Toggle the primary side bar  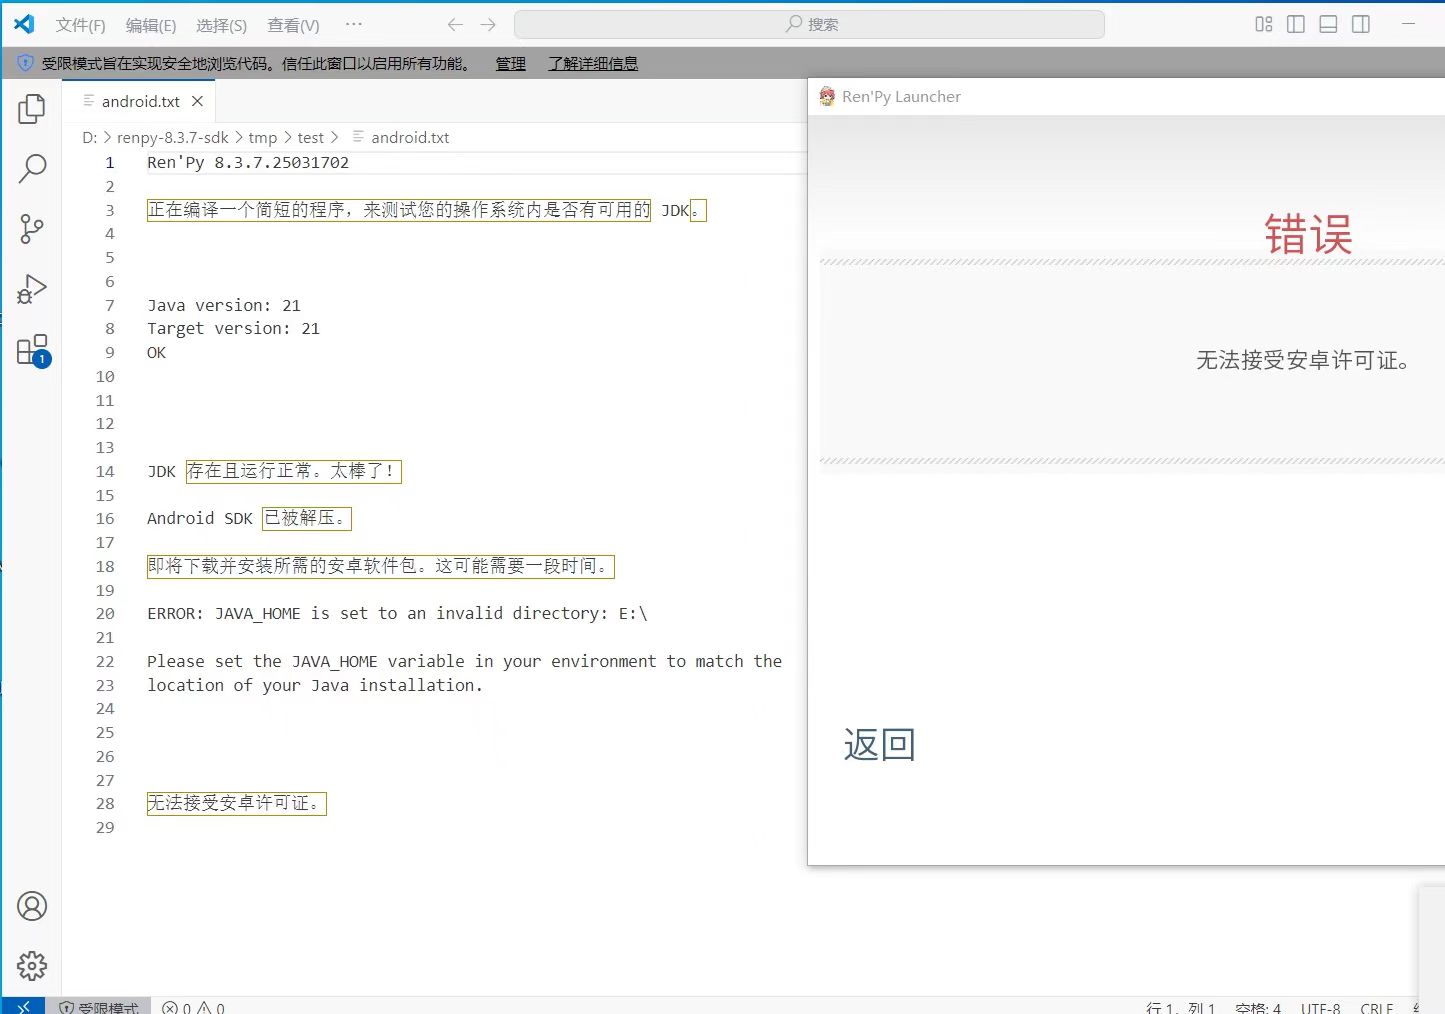click(1296, 24)
